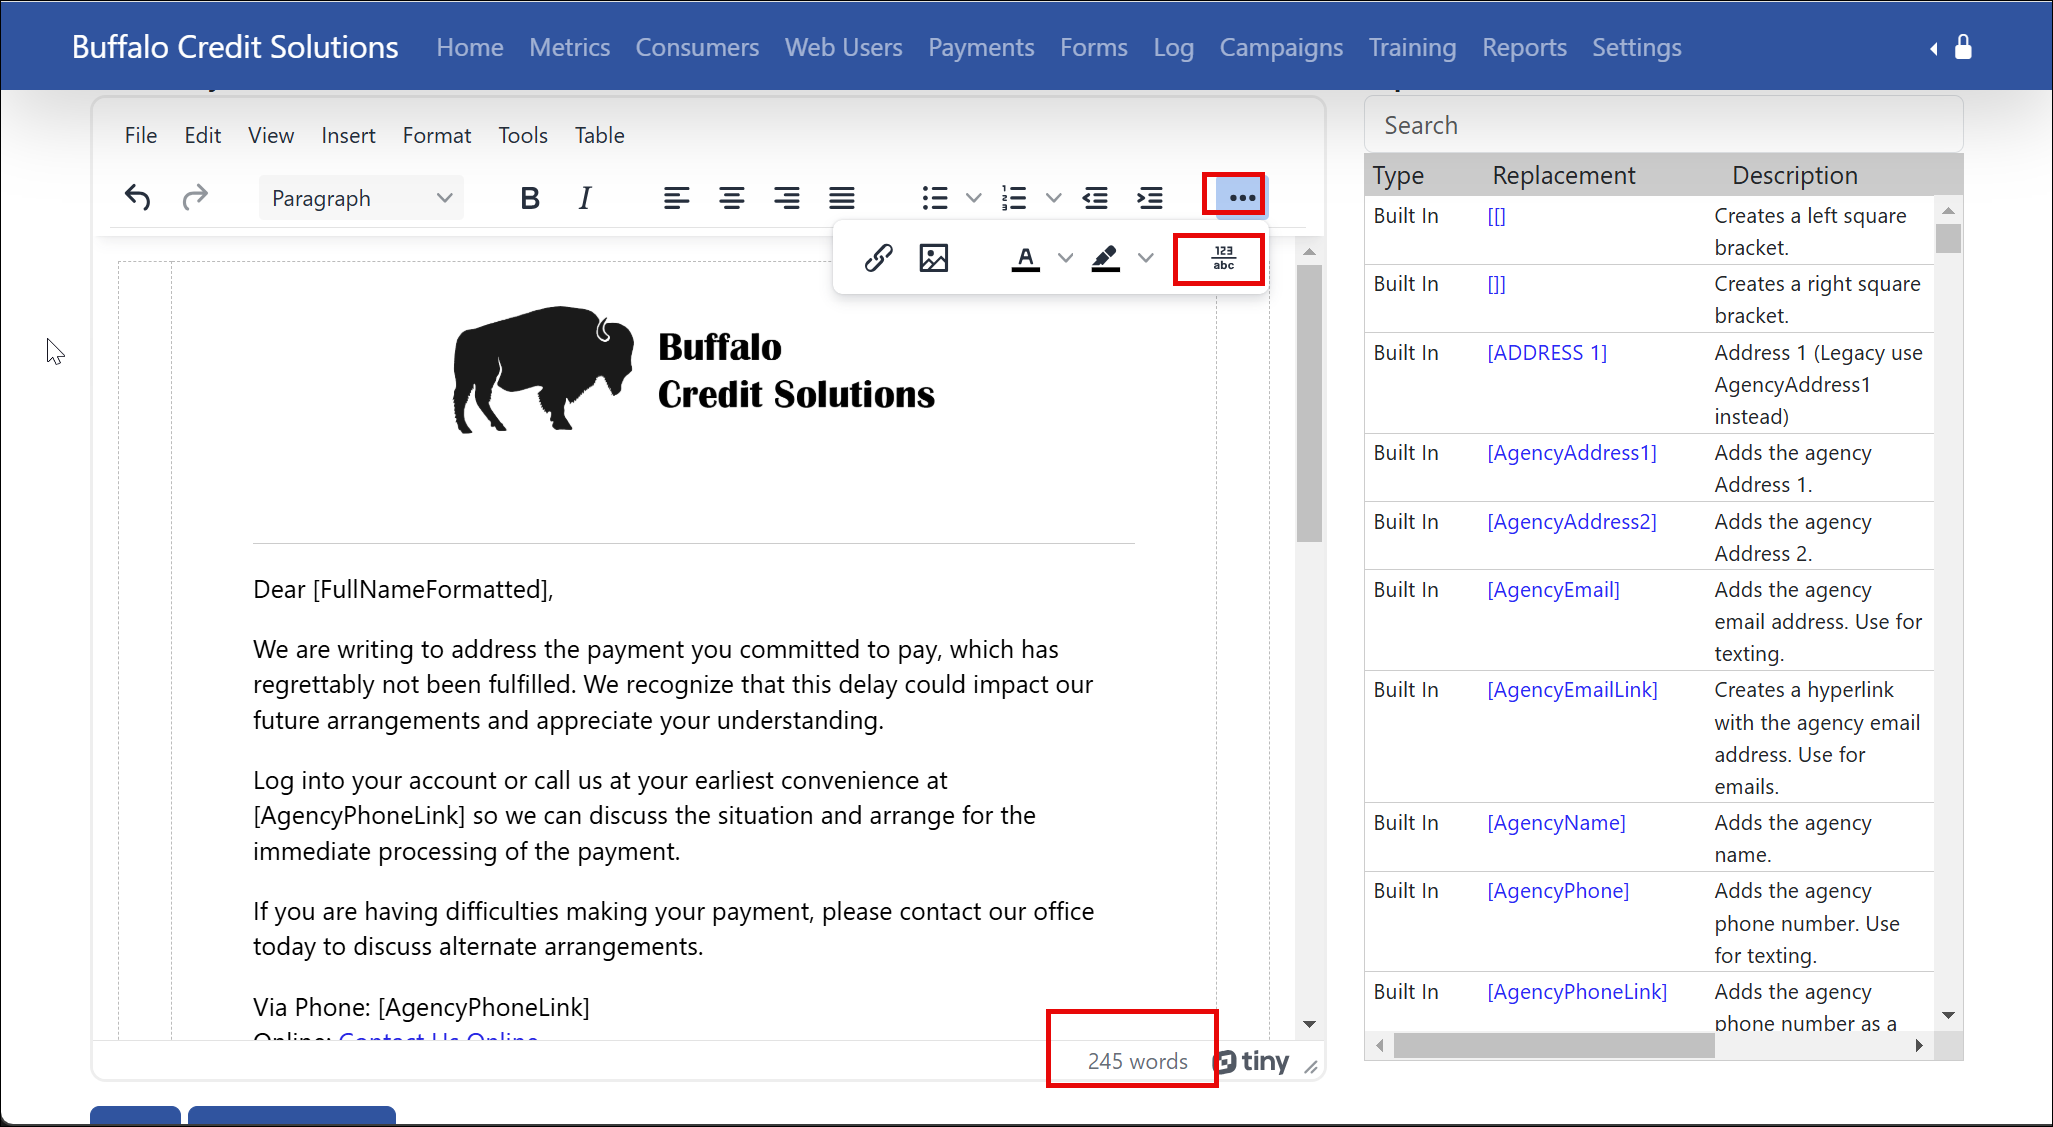Click the [AgencyEmailLink] replacement link

coord(1572,690)
